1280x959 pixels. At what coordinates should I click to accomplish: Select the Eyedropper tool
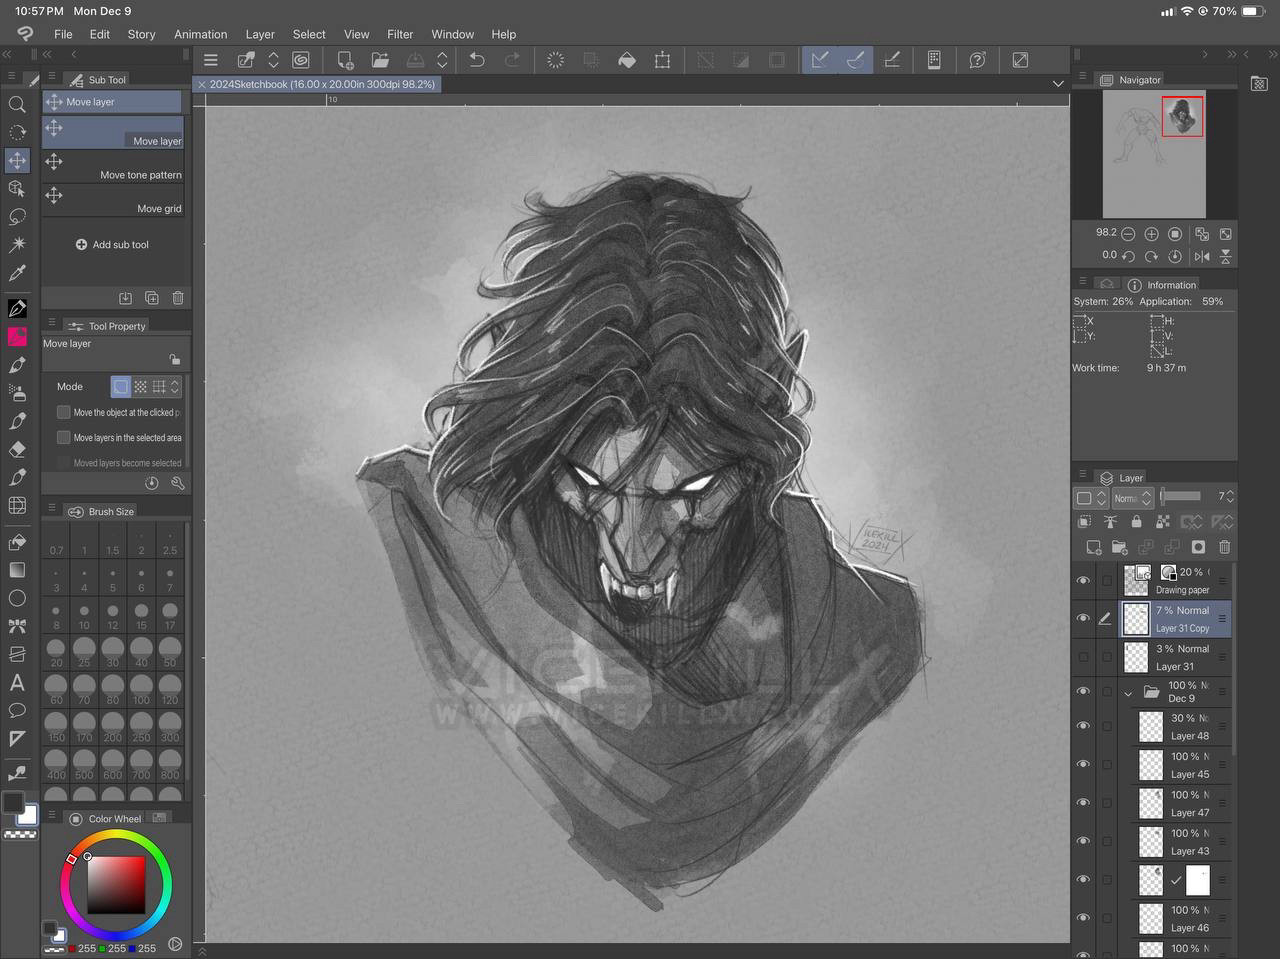coord(17,272)
